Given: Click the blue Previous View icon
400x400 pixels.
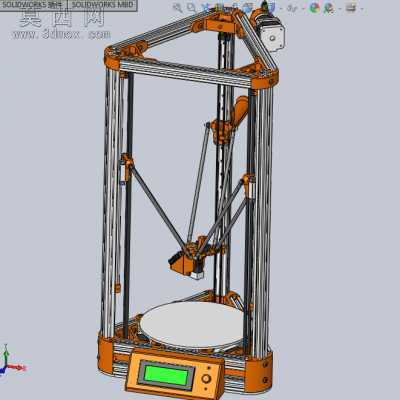Looking at the screenshot, I should pos(205,8).
